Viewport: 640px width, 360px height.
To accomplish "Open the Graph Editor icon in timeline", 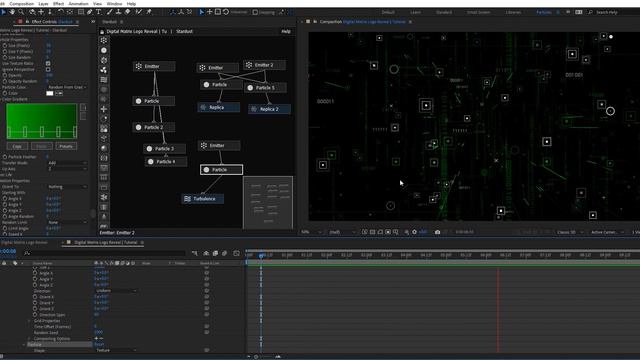I will tap(236, 253).
